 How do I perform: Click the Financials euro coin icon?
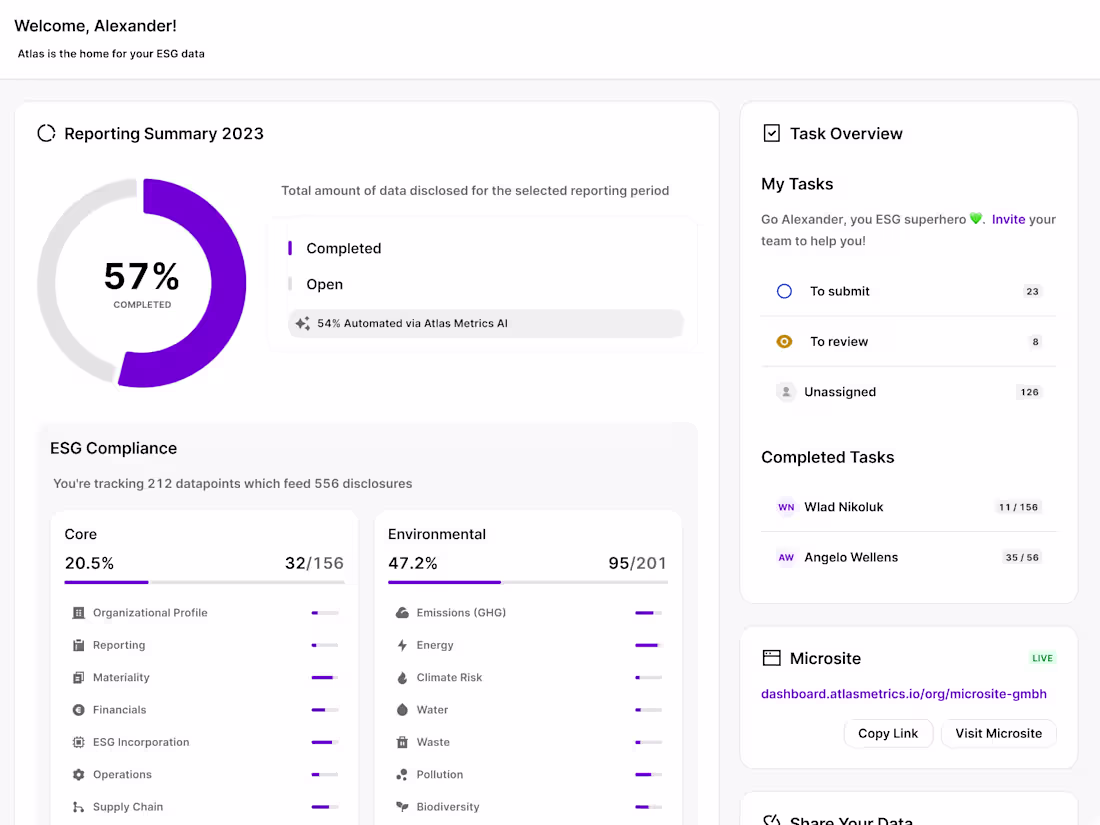[x=79, y=710]
